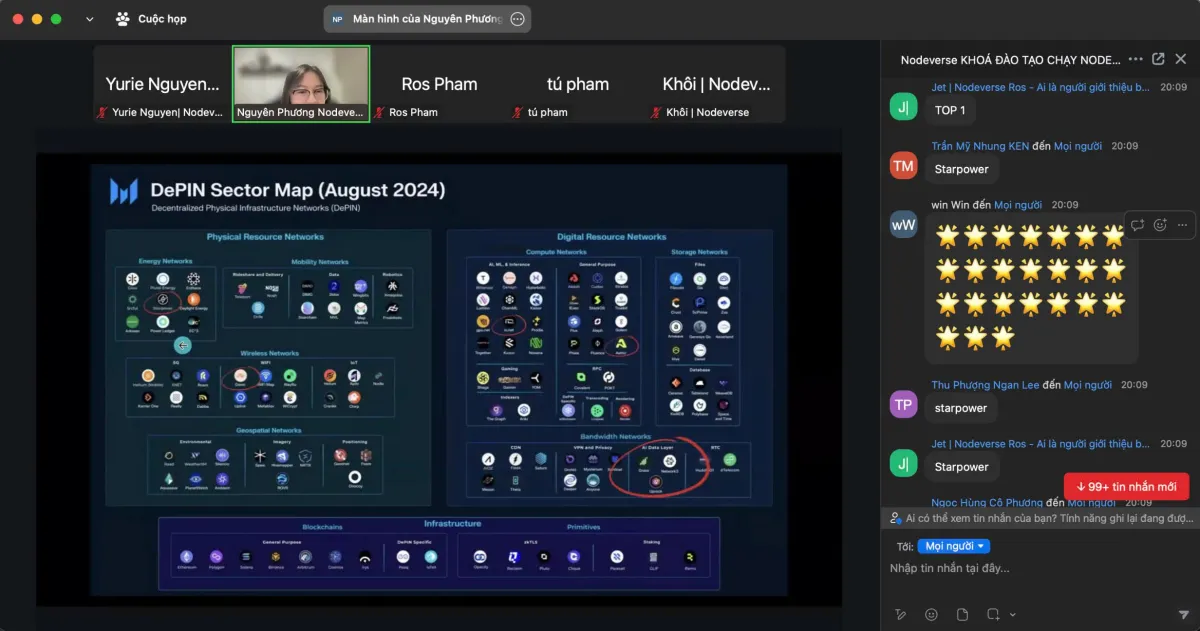Click the green fullscreen window button

click(x=56, y=19)
